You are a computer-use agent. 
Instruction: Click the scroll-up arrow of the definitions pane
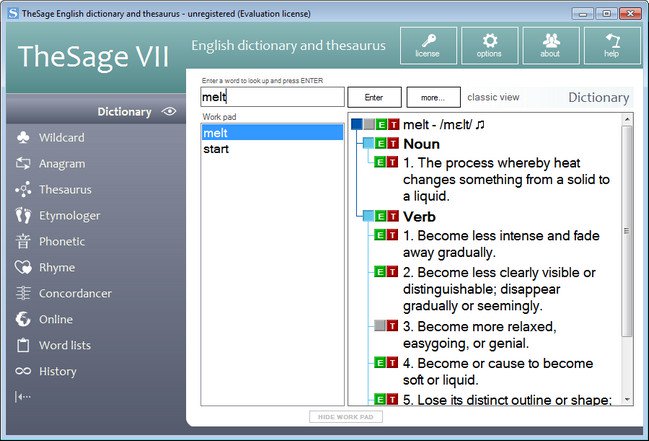[627, 119]
